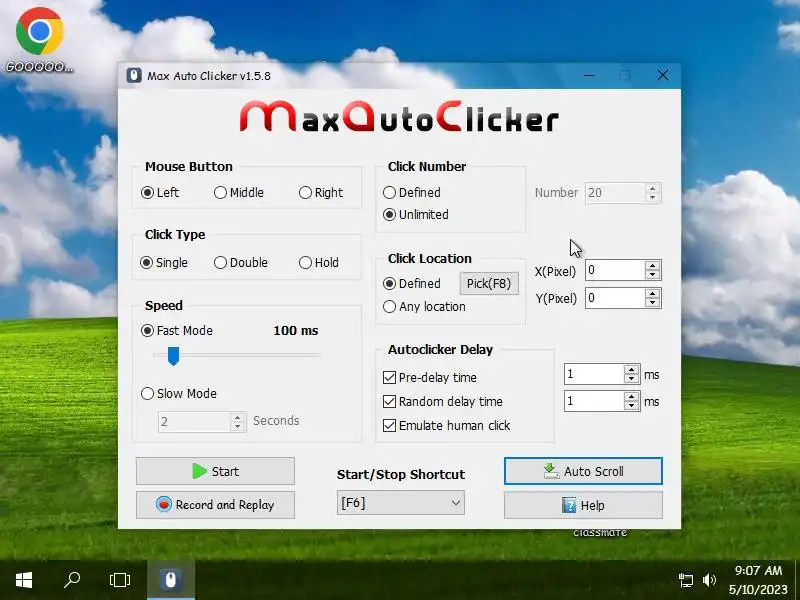Click the volume speaker tray icon
This screenshot has height=600, width=800.
point(709,580)
